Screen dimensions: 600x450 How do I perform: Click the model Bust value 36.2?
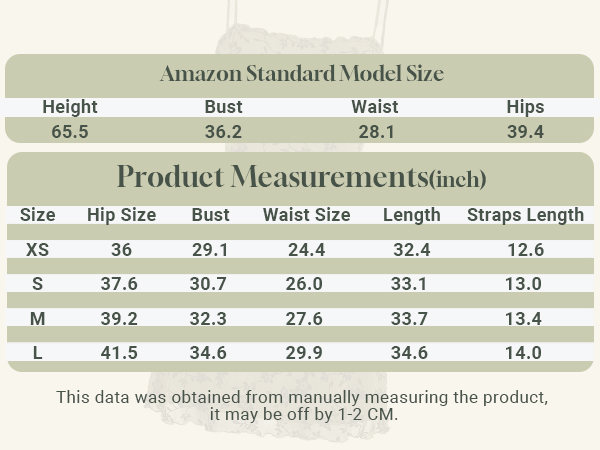(x=223, y=132)
